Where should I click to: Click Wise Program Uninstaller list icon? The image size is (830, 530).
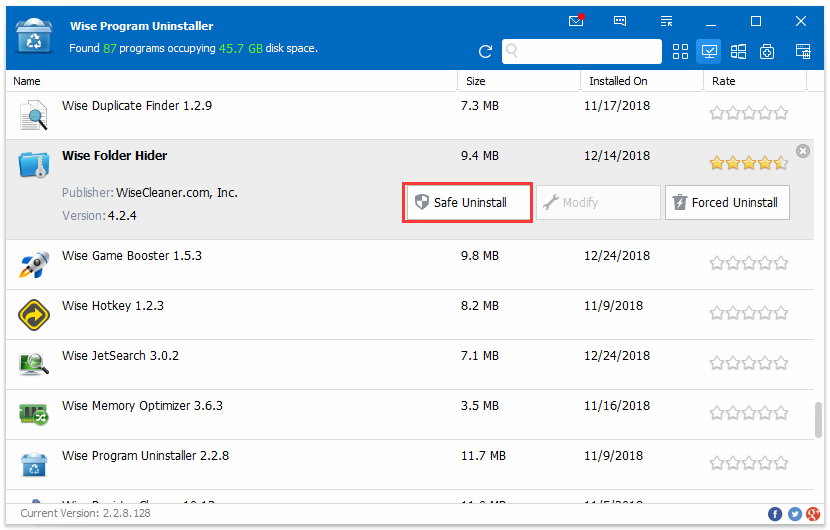coord(34,464)
